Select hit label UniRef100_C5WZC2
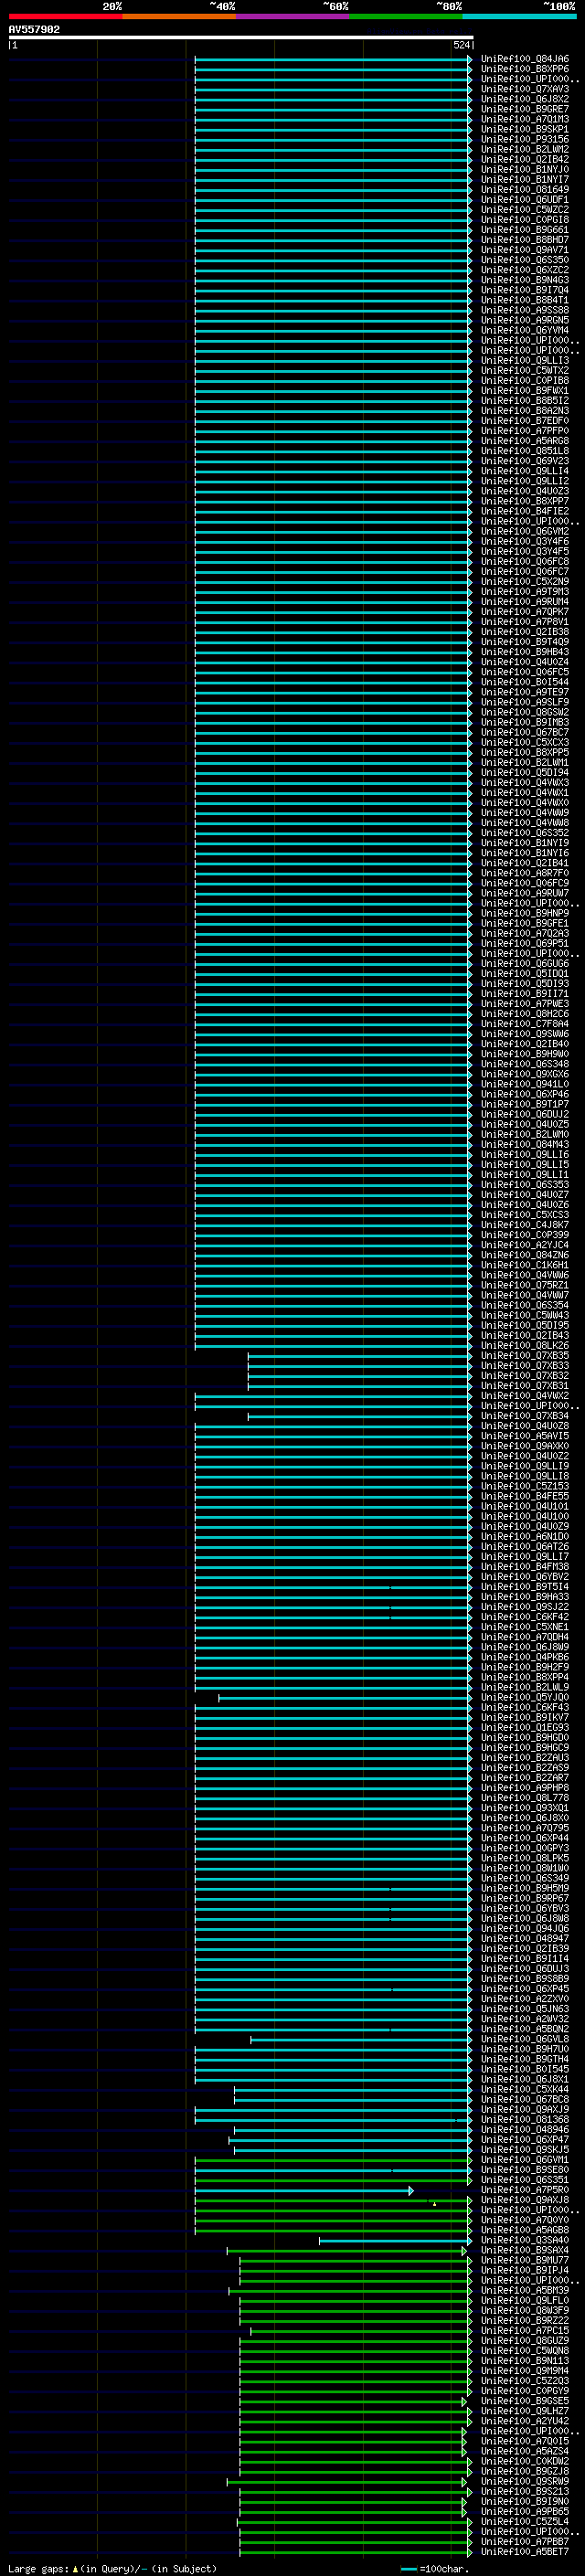585x2576 pixels. pos(525,209)
